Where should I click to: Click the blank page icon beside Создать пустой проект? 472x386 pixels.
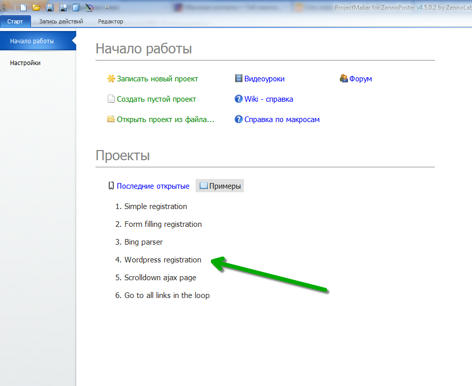coord(111,99)
